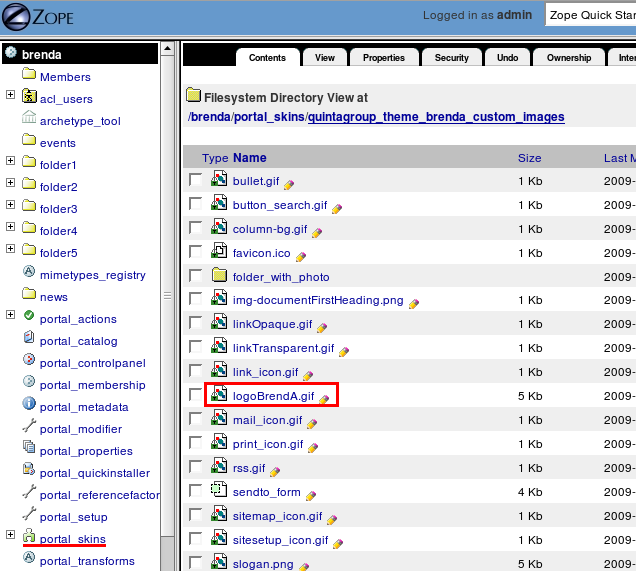Click the brenda root gear icon

[x=11, y=52]
